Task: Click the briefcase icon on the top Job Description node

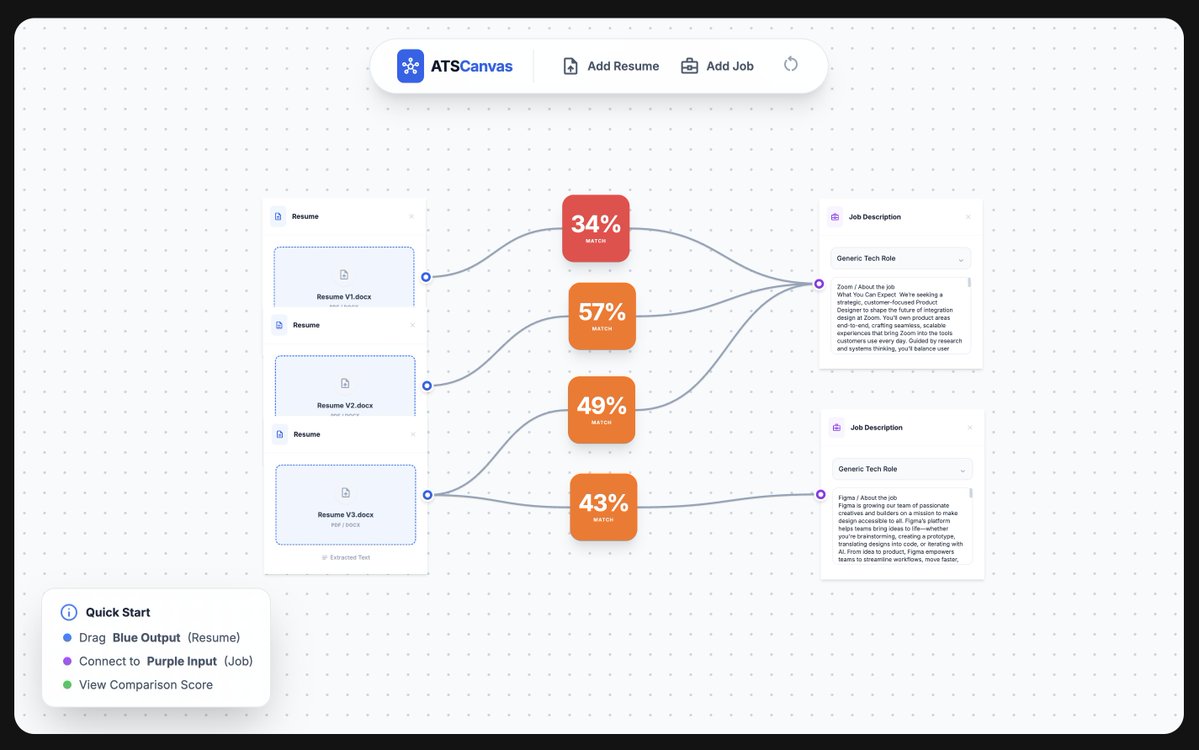Action: pos(836,216)
